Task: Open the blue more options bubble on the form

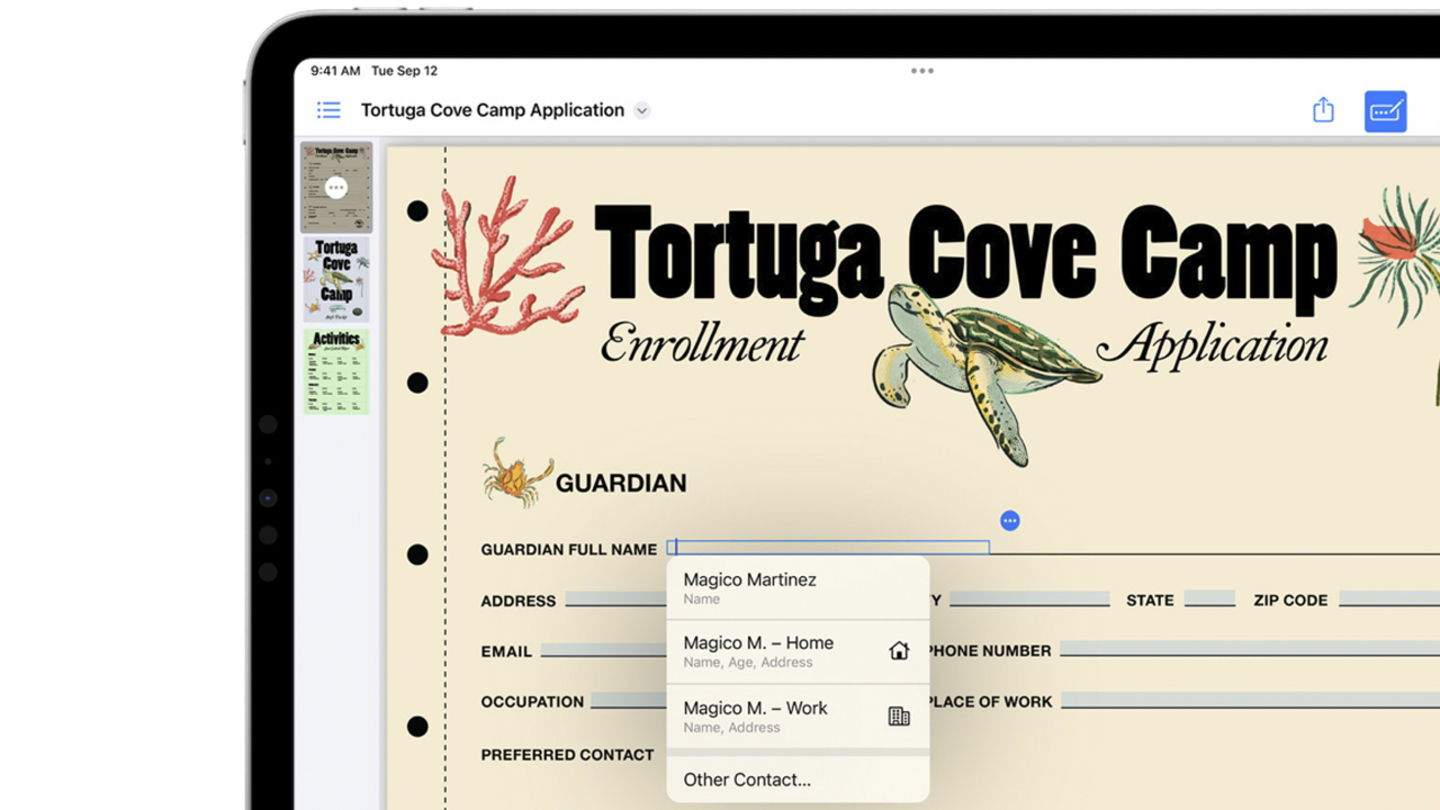Action: 1009,520
